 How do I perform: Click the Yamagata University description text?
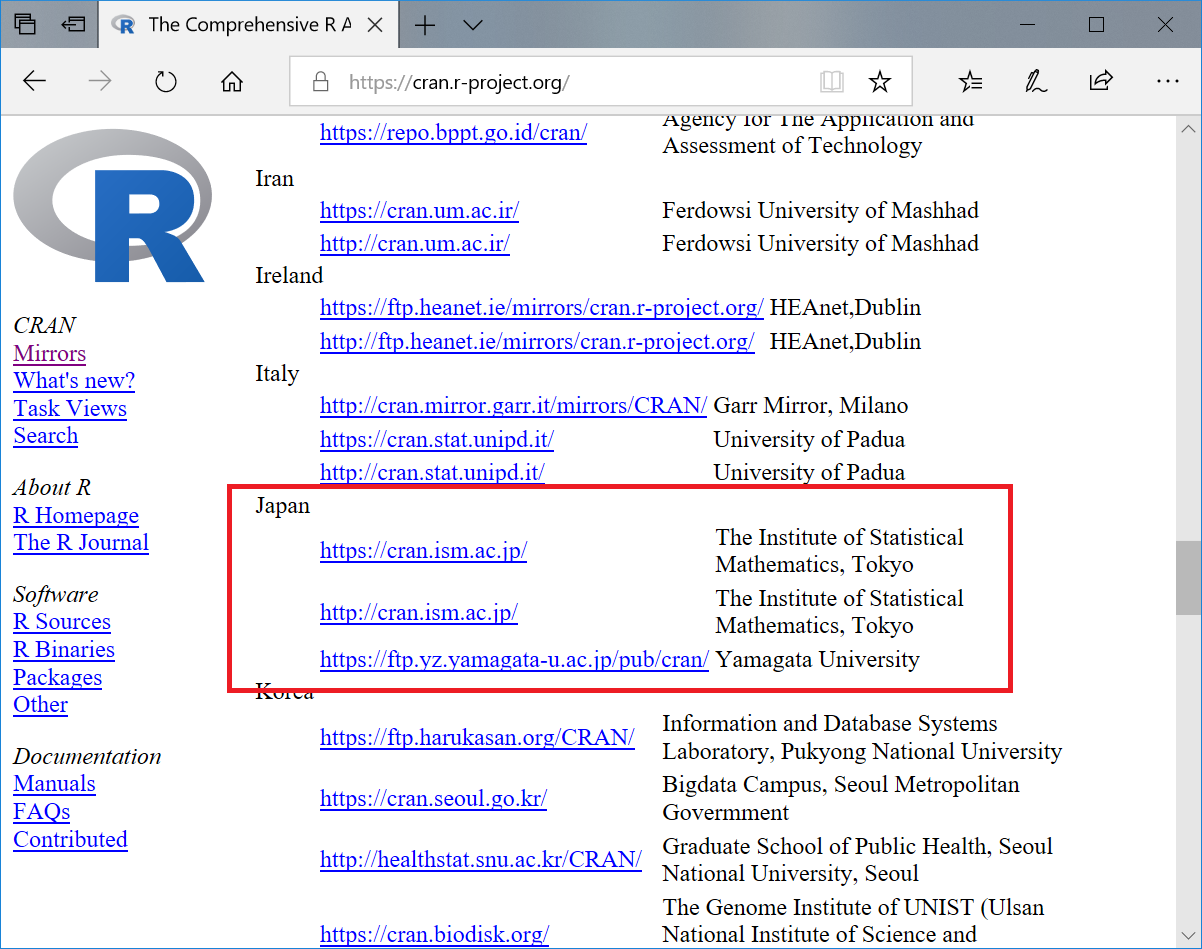pyautogui.click(x=818, y=660)
